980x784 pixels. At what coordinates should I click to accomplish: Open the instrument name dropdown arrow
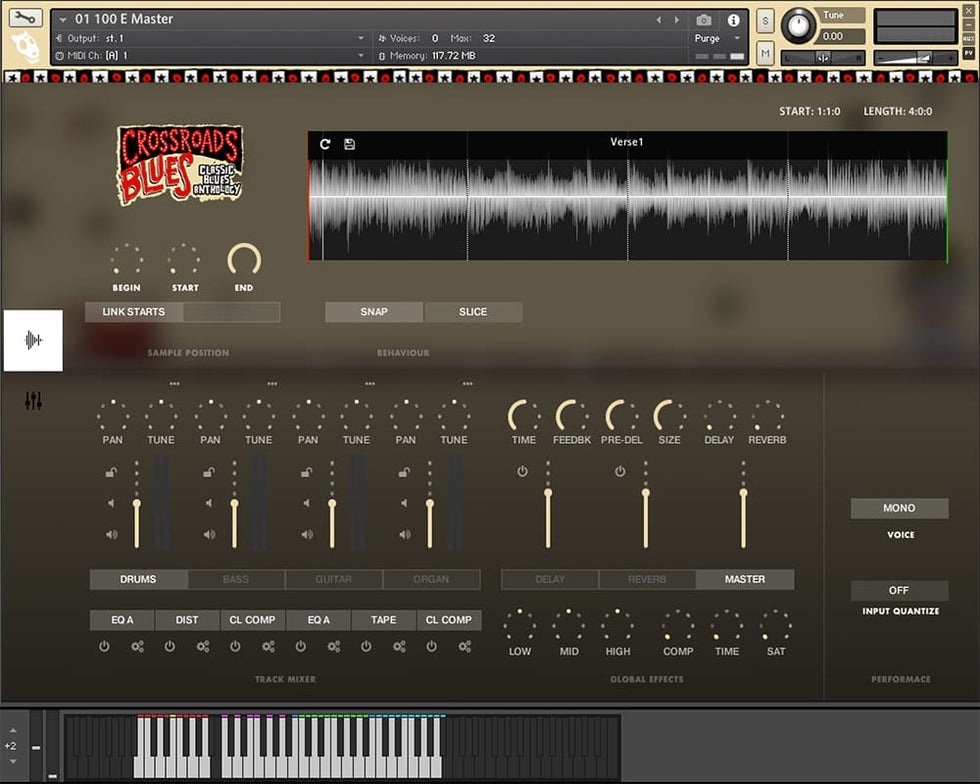click(64, 19)
